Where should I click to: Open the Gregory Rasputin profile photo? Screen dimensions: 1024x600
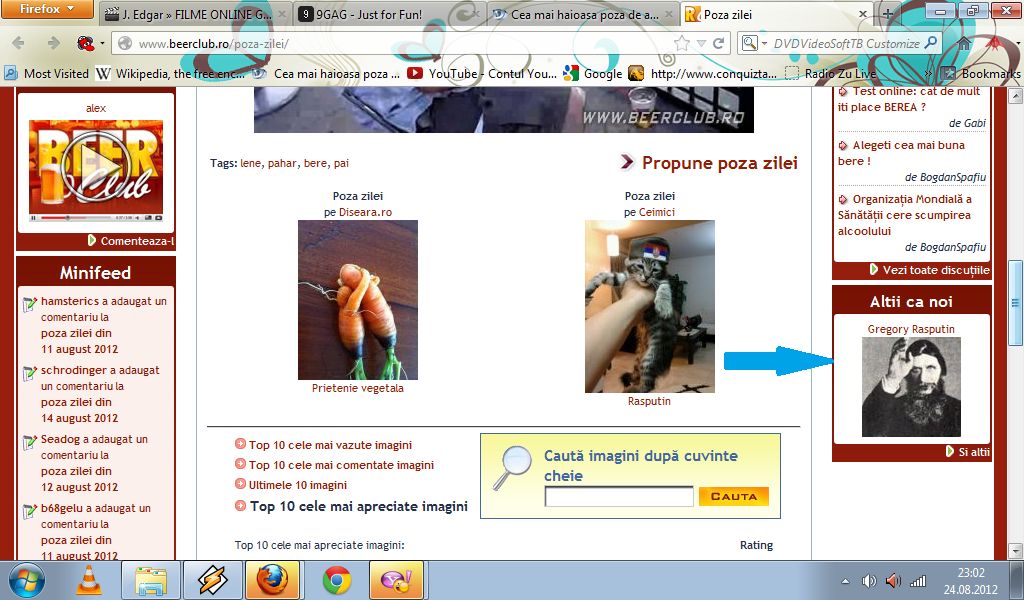[x=911, y=387]
